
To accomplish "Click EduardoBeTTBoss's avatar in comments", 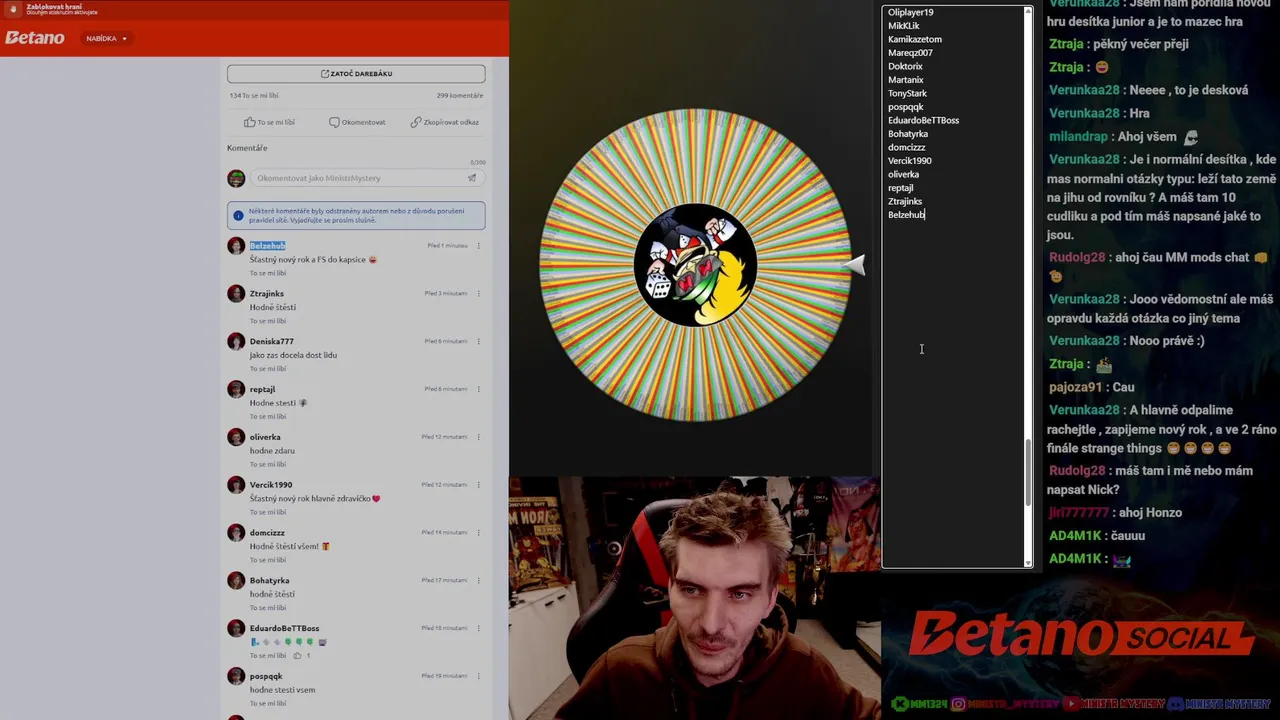I will 236,628.
